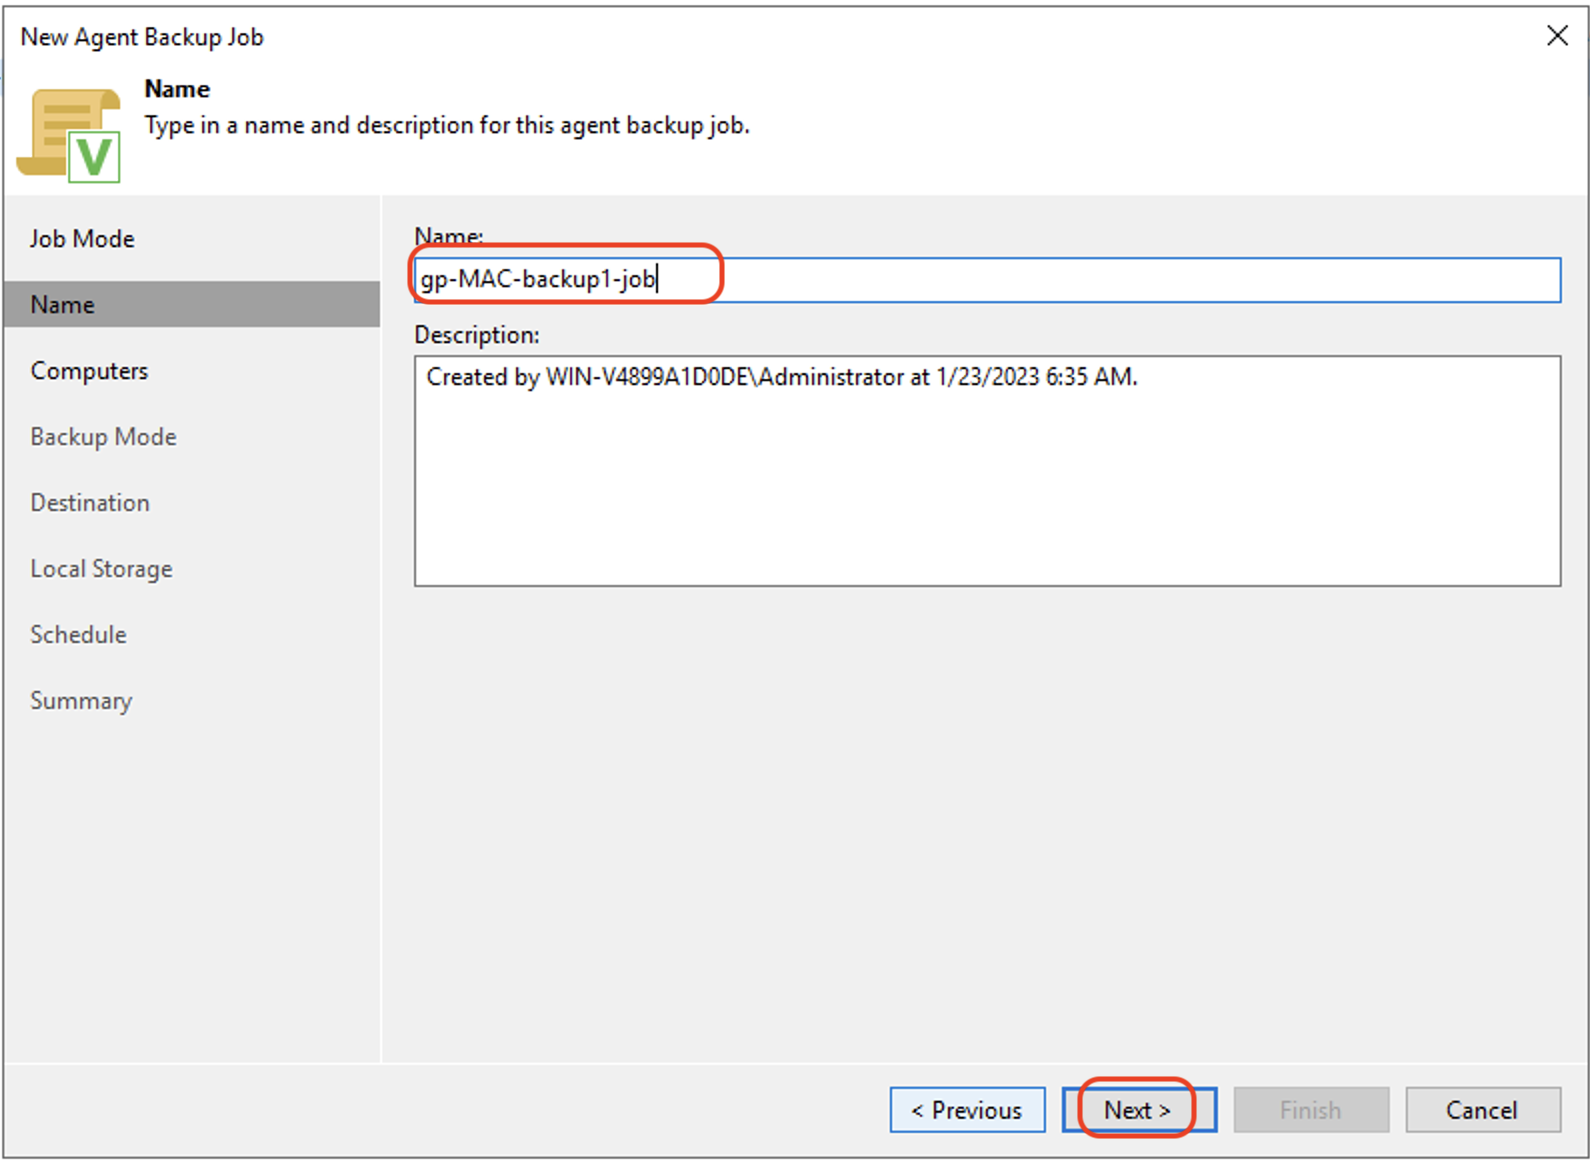Go to the Computers wizard step
The height and width of the screenshot is (1160, 1590).
point(89,371)
